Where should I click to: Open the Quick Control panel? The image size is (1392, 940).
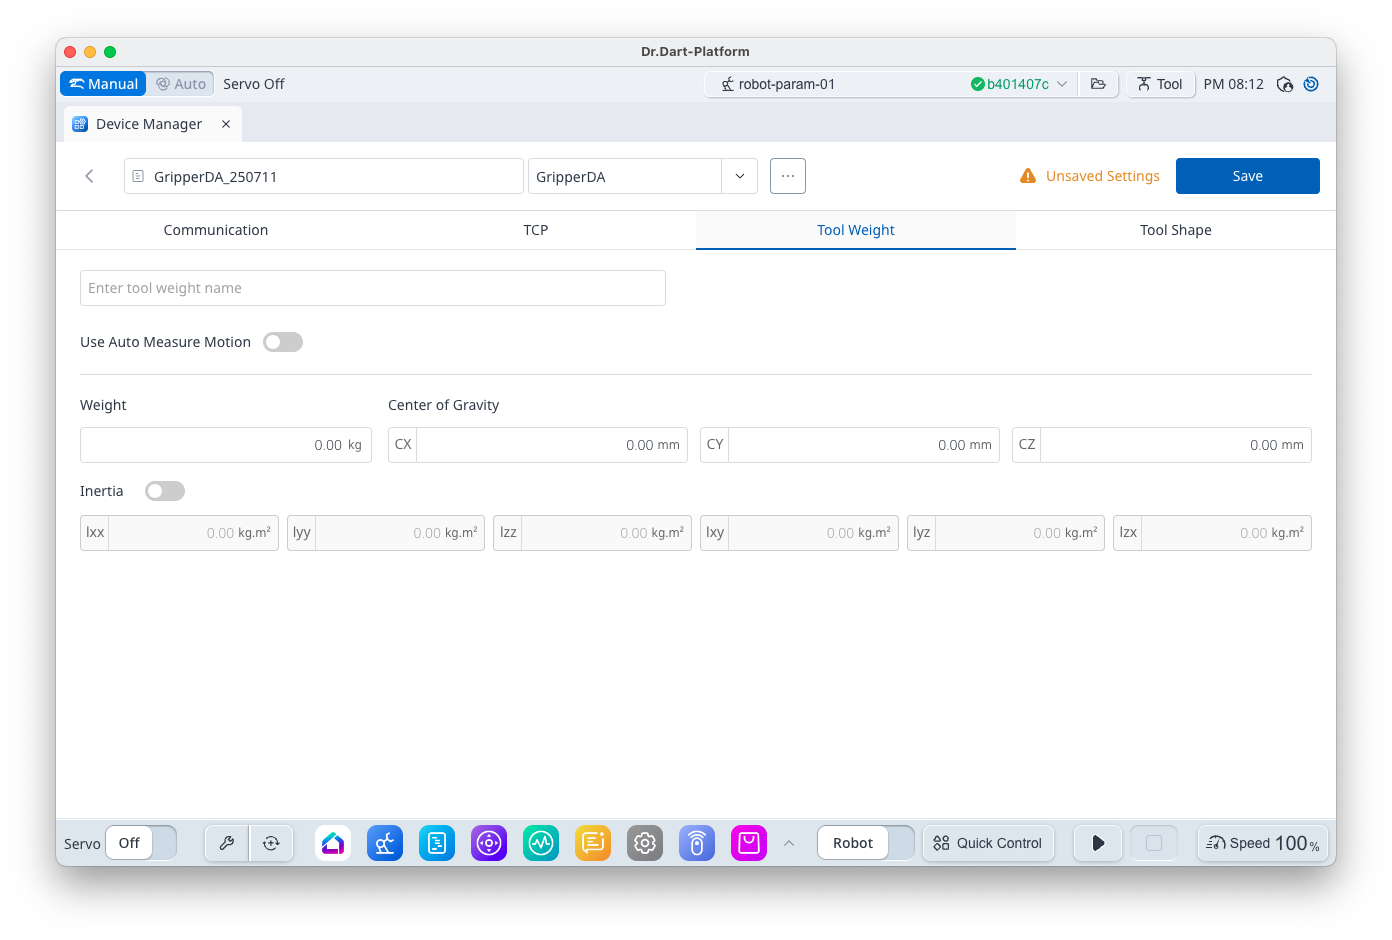(x=988, y=843)
